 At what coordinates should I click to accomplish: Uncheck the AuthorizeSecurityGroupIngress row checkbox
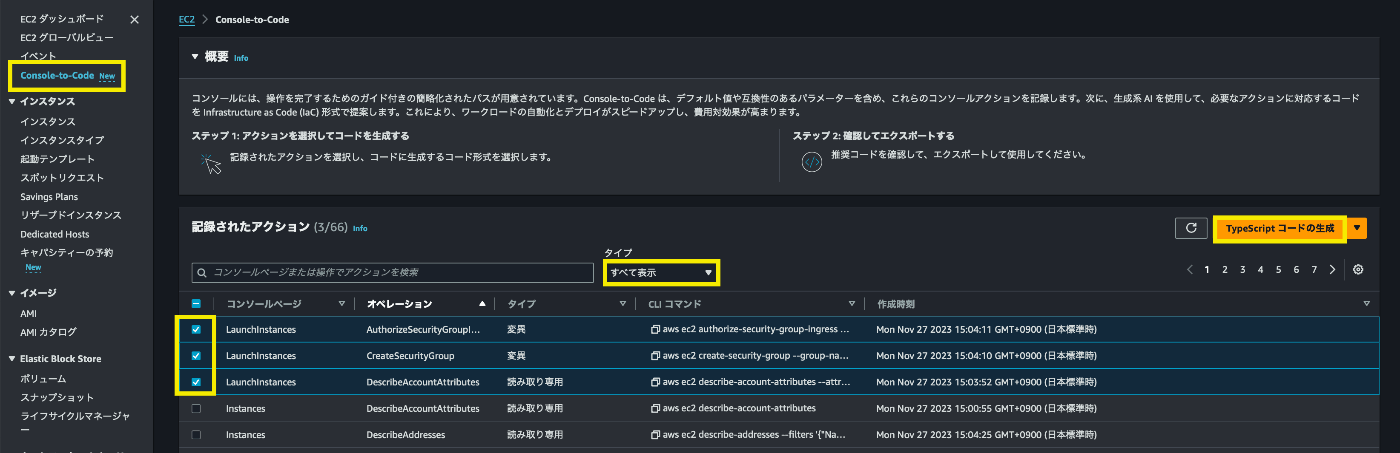(196, 328)
